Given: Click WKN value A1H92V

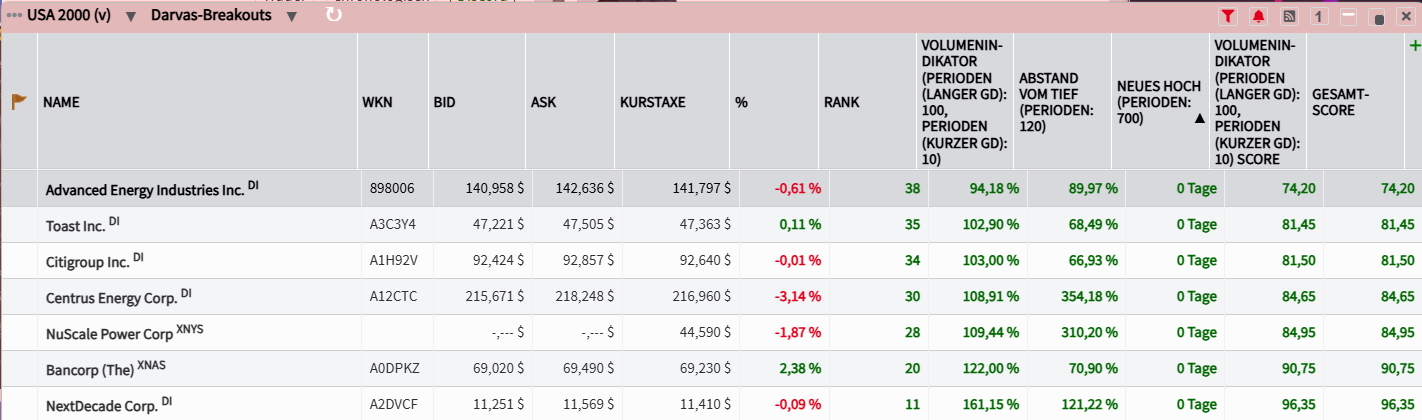Looking at the screenshot, I should pyautogui.click(x=392, y=260).
